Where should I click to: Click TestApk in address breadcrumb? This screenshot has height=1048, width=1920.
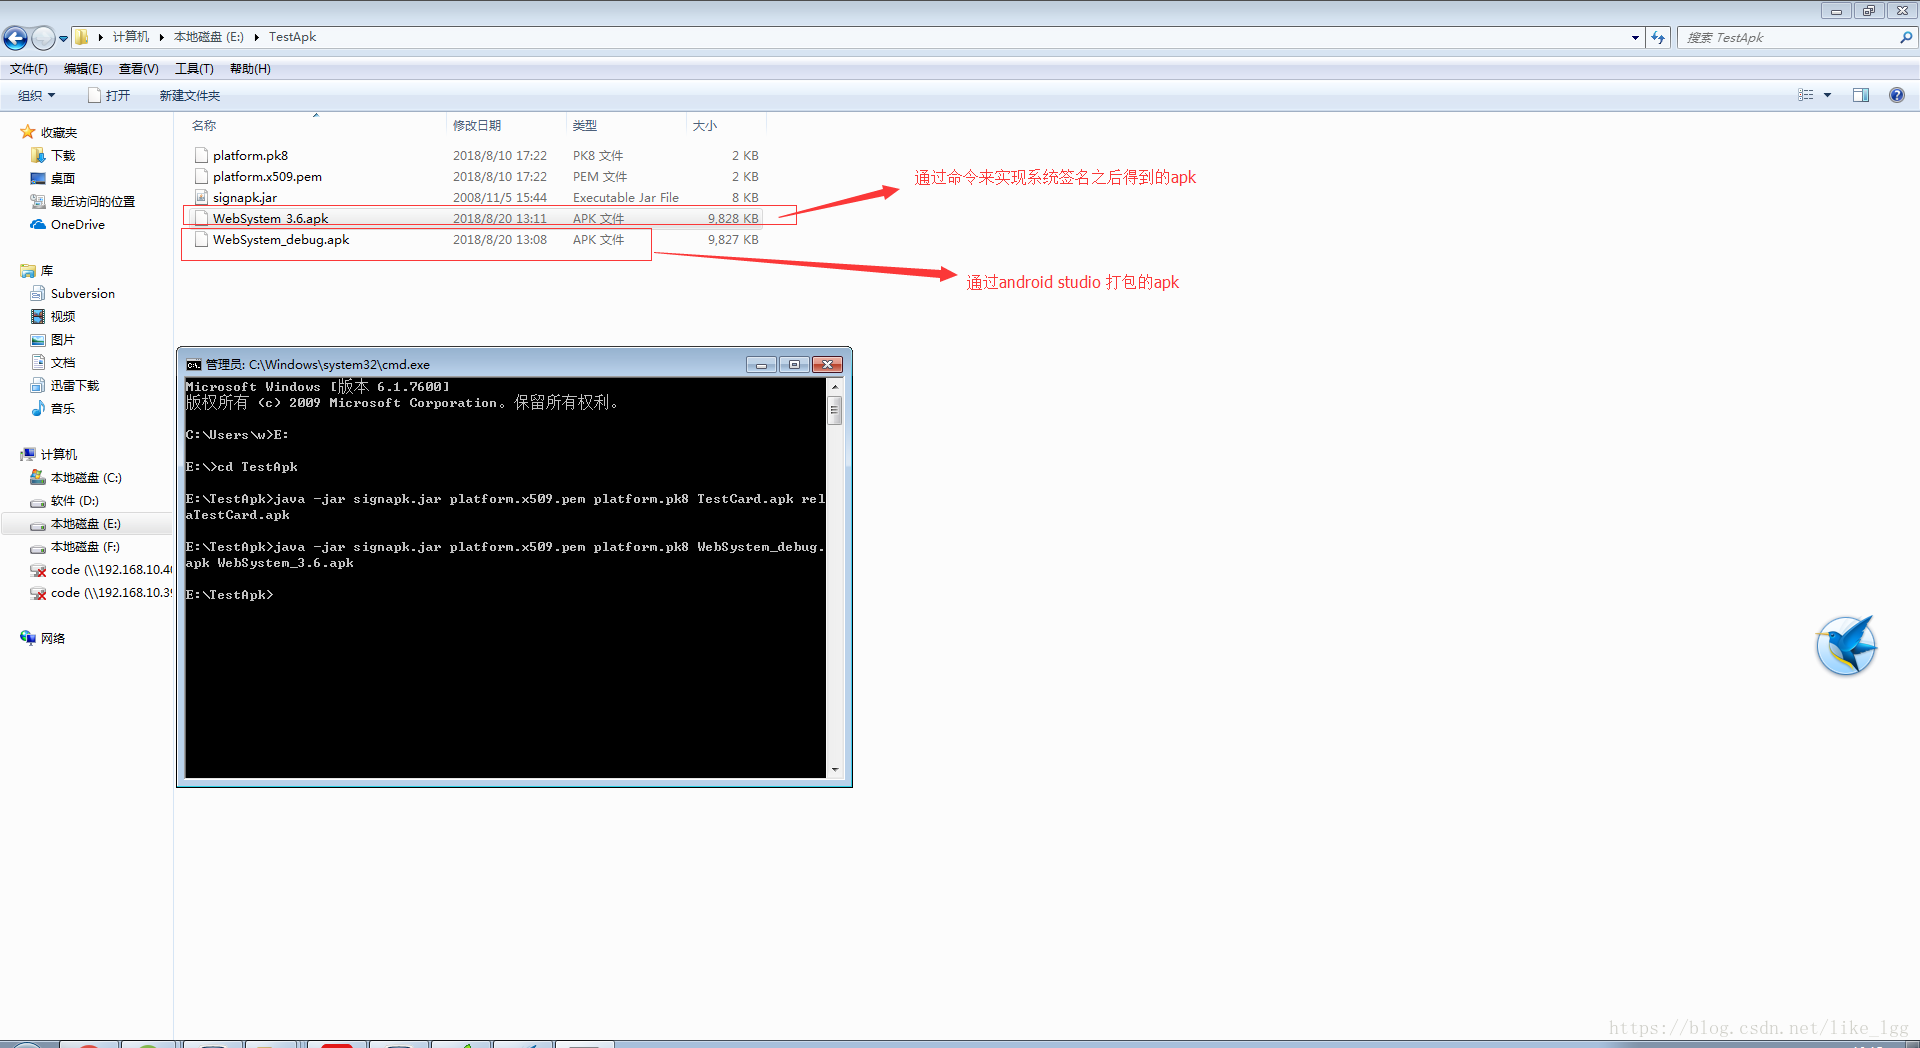click(x=292, y=37)
